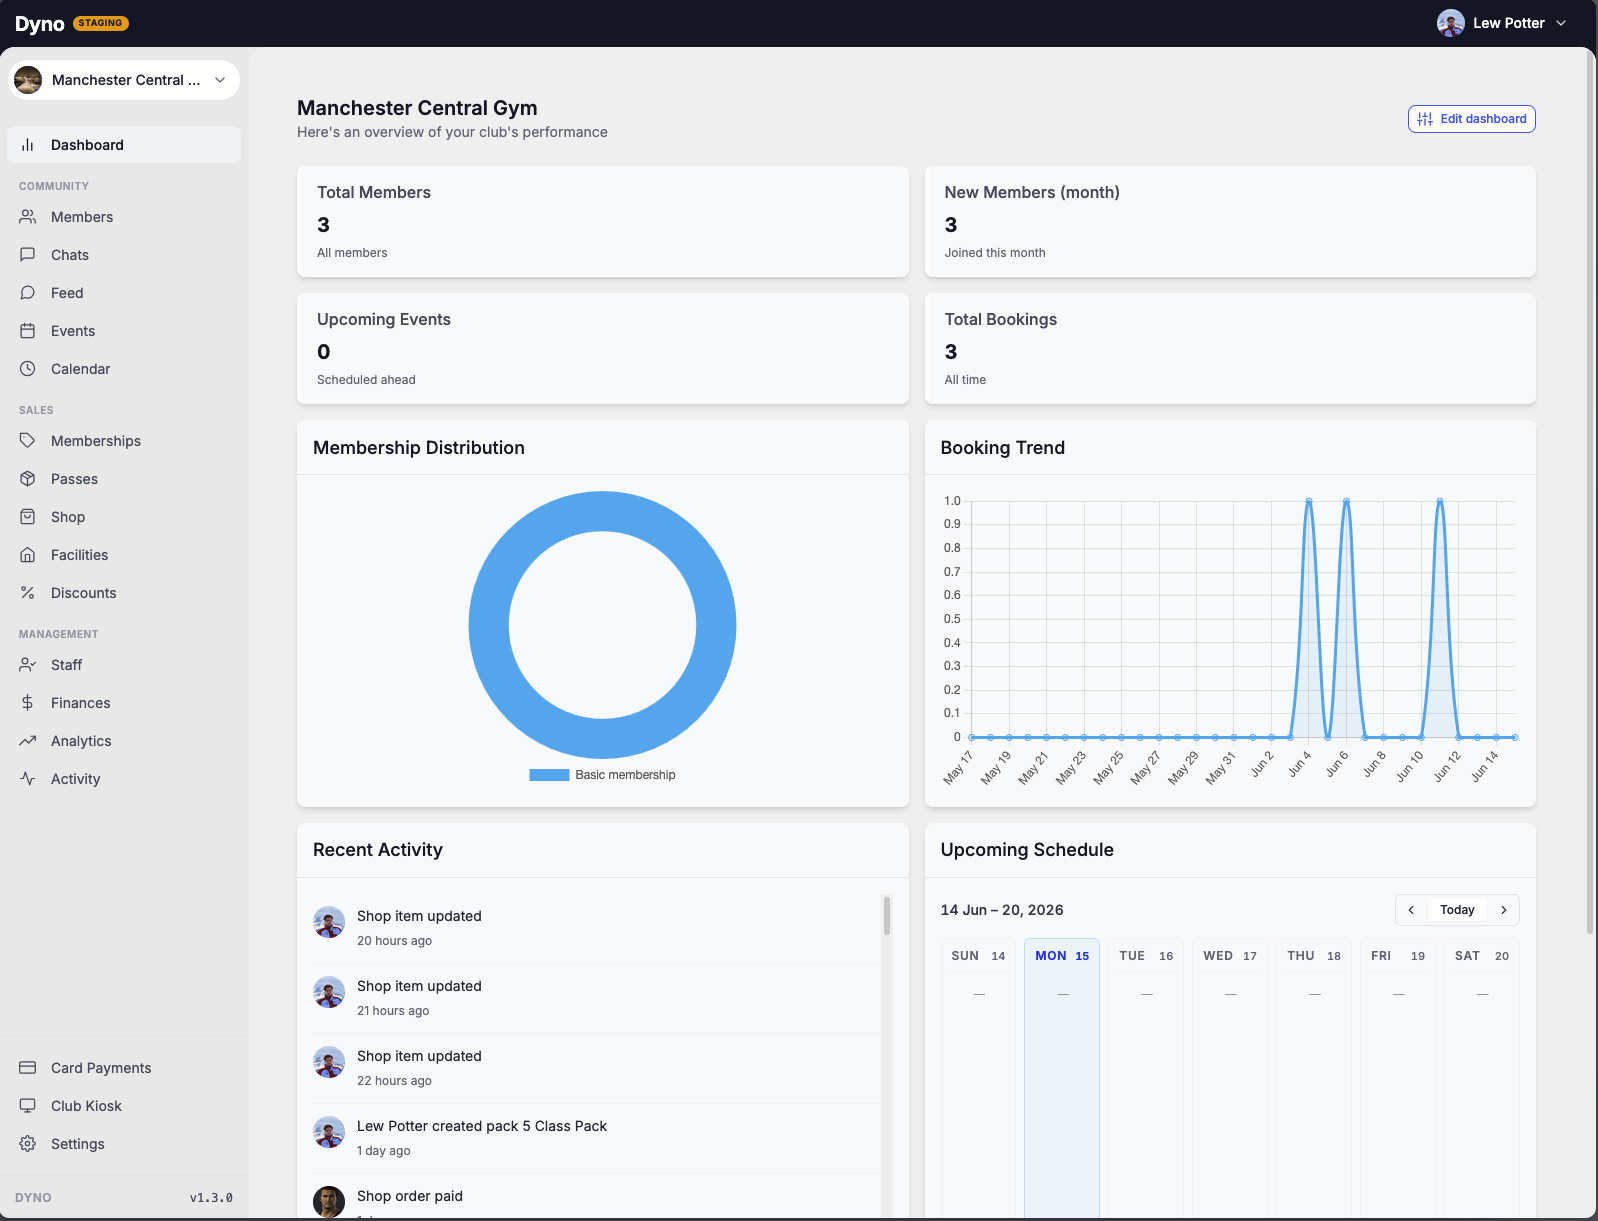Screen dimensions: 1598x1221
Task: Open Analytics in the sidebar
Action: tap(124, 741)
